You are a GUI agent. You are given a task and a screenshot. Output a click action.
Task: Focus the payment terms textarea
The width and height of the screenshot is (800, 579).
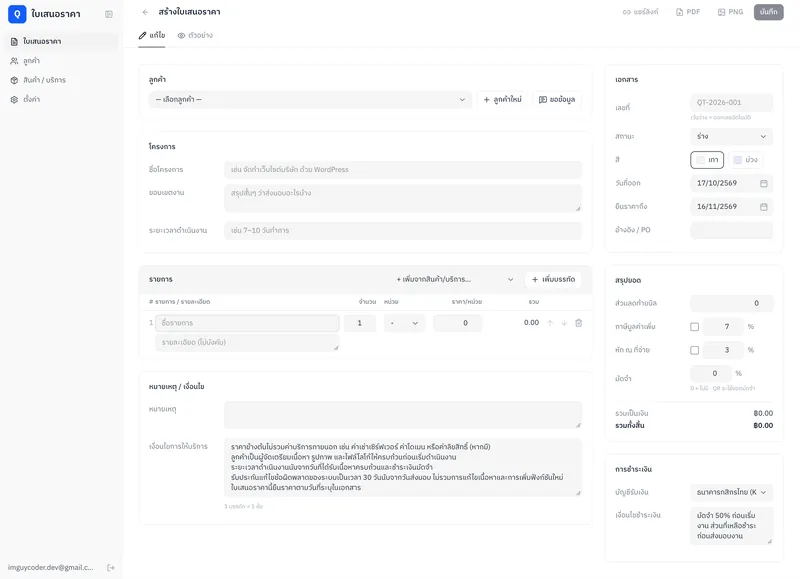[x=732, y=526]
